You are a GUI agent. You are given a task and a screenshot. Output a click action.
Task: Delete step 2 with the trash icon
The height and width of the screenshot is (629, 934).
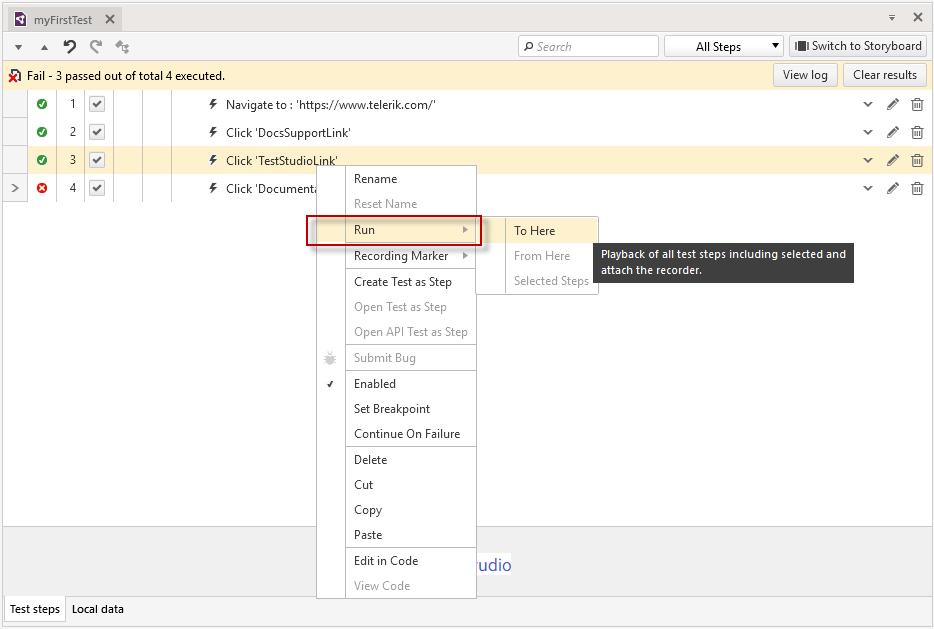click(917, 132)
